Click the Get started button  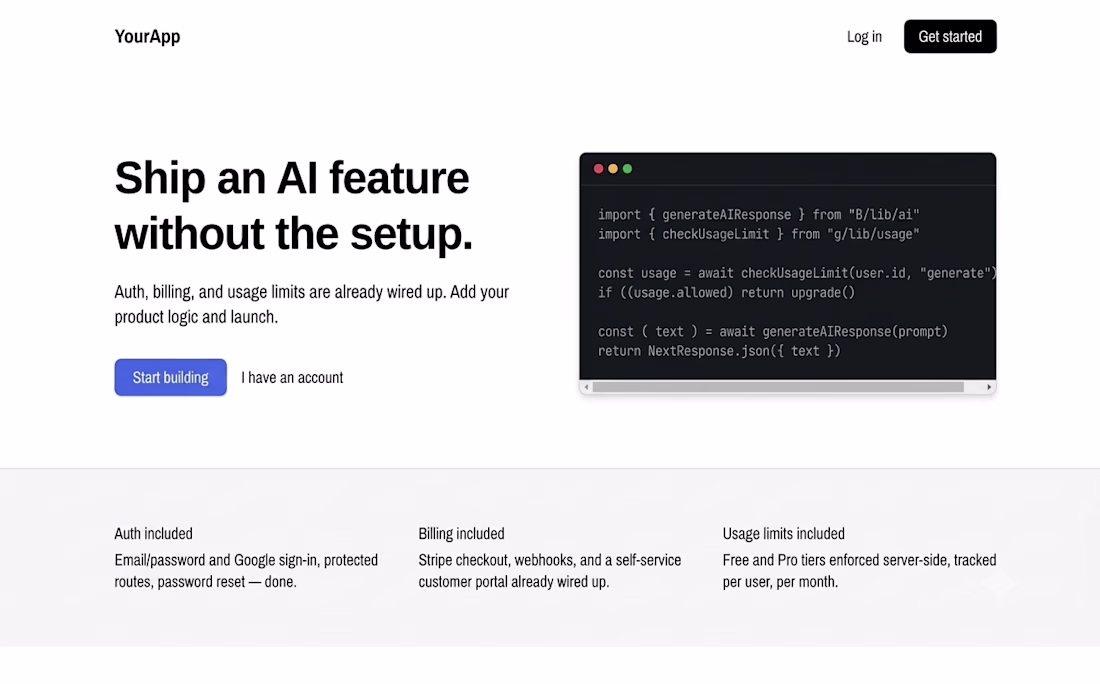tap(950, 36)
